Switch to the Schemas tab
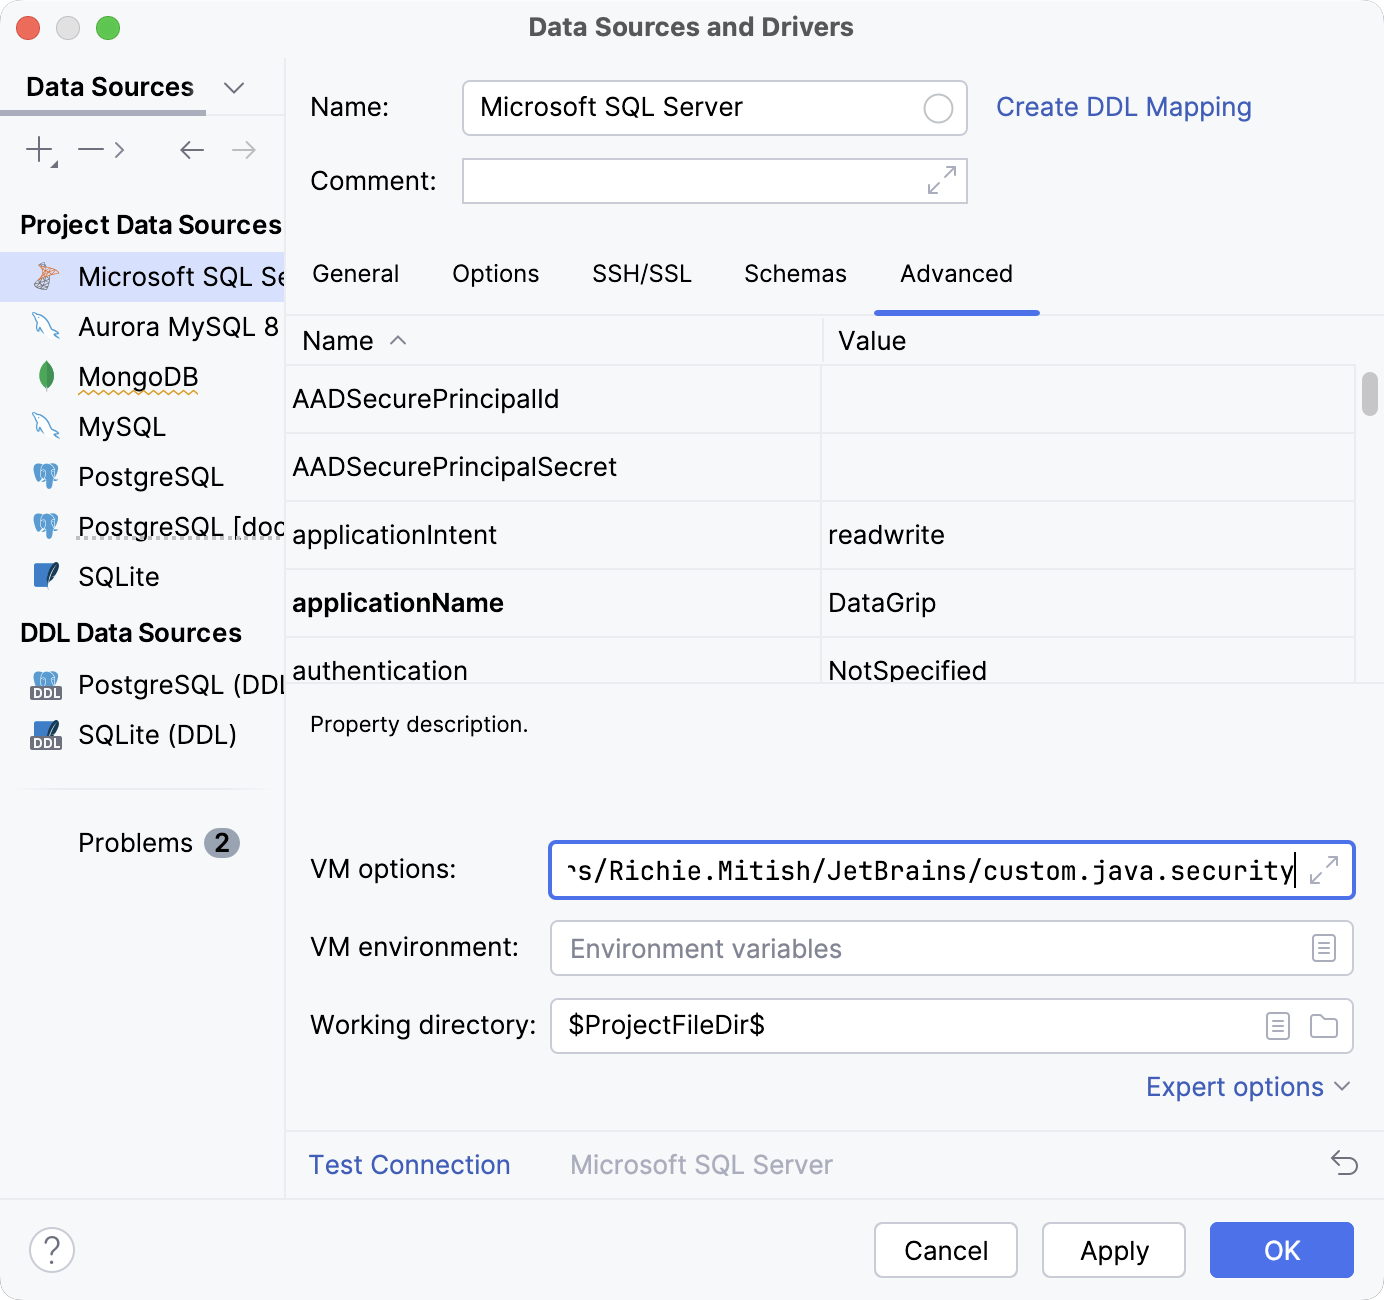 tap(794, 273)
